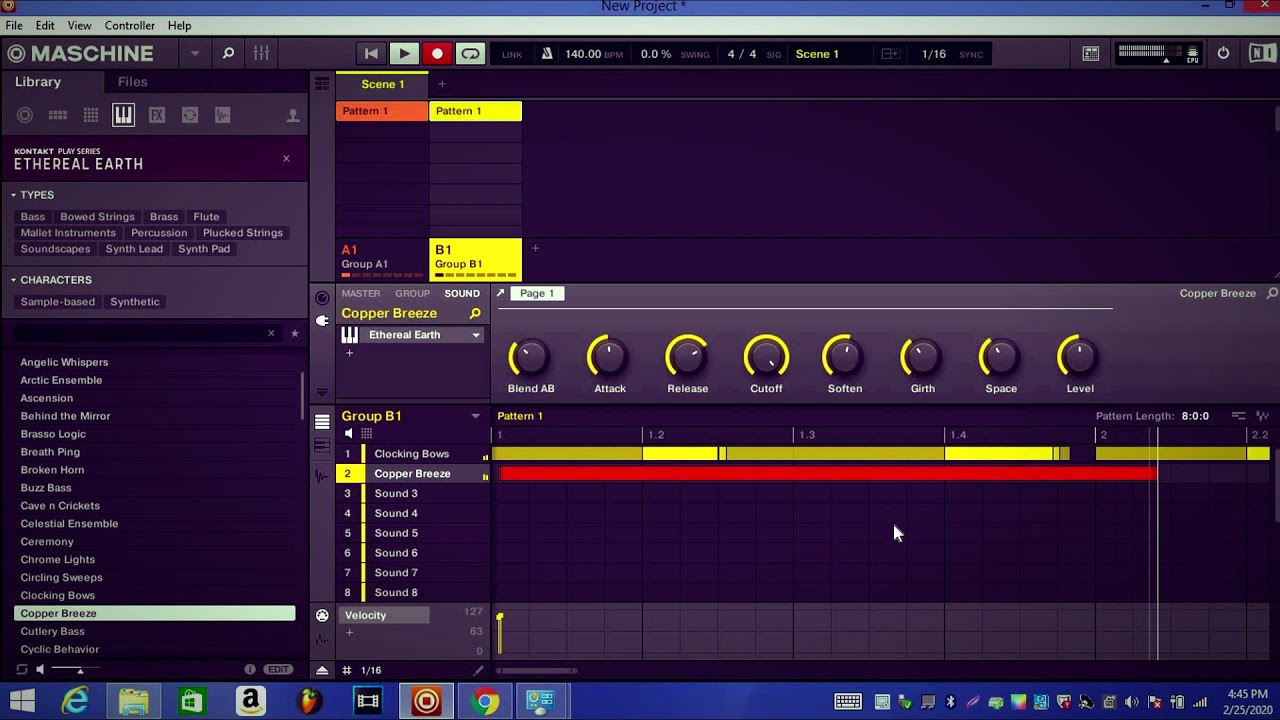The height and width of the screenshot is (720, 1280).
Task: Select the Projects file type icon
Action: coord(25,116)
